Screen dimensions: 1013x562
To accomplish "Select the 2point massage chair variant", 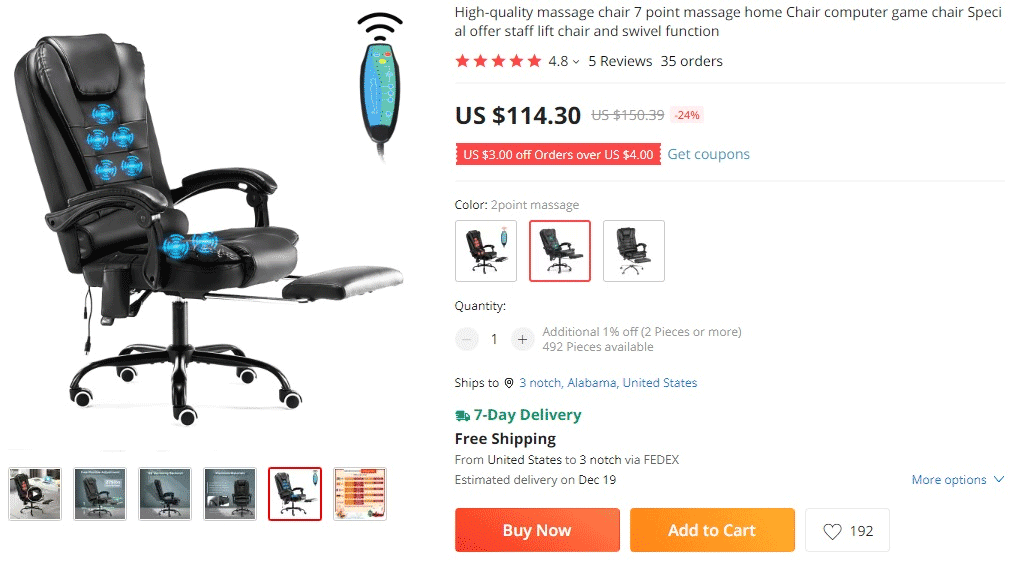I will 559,251.
